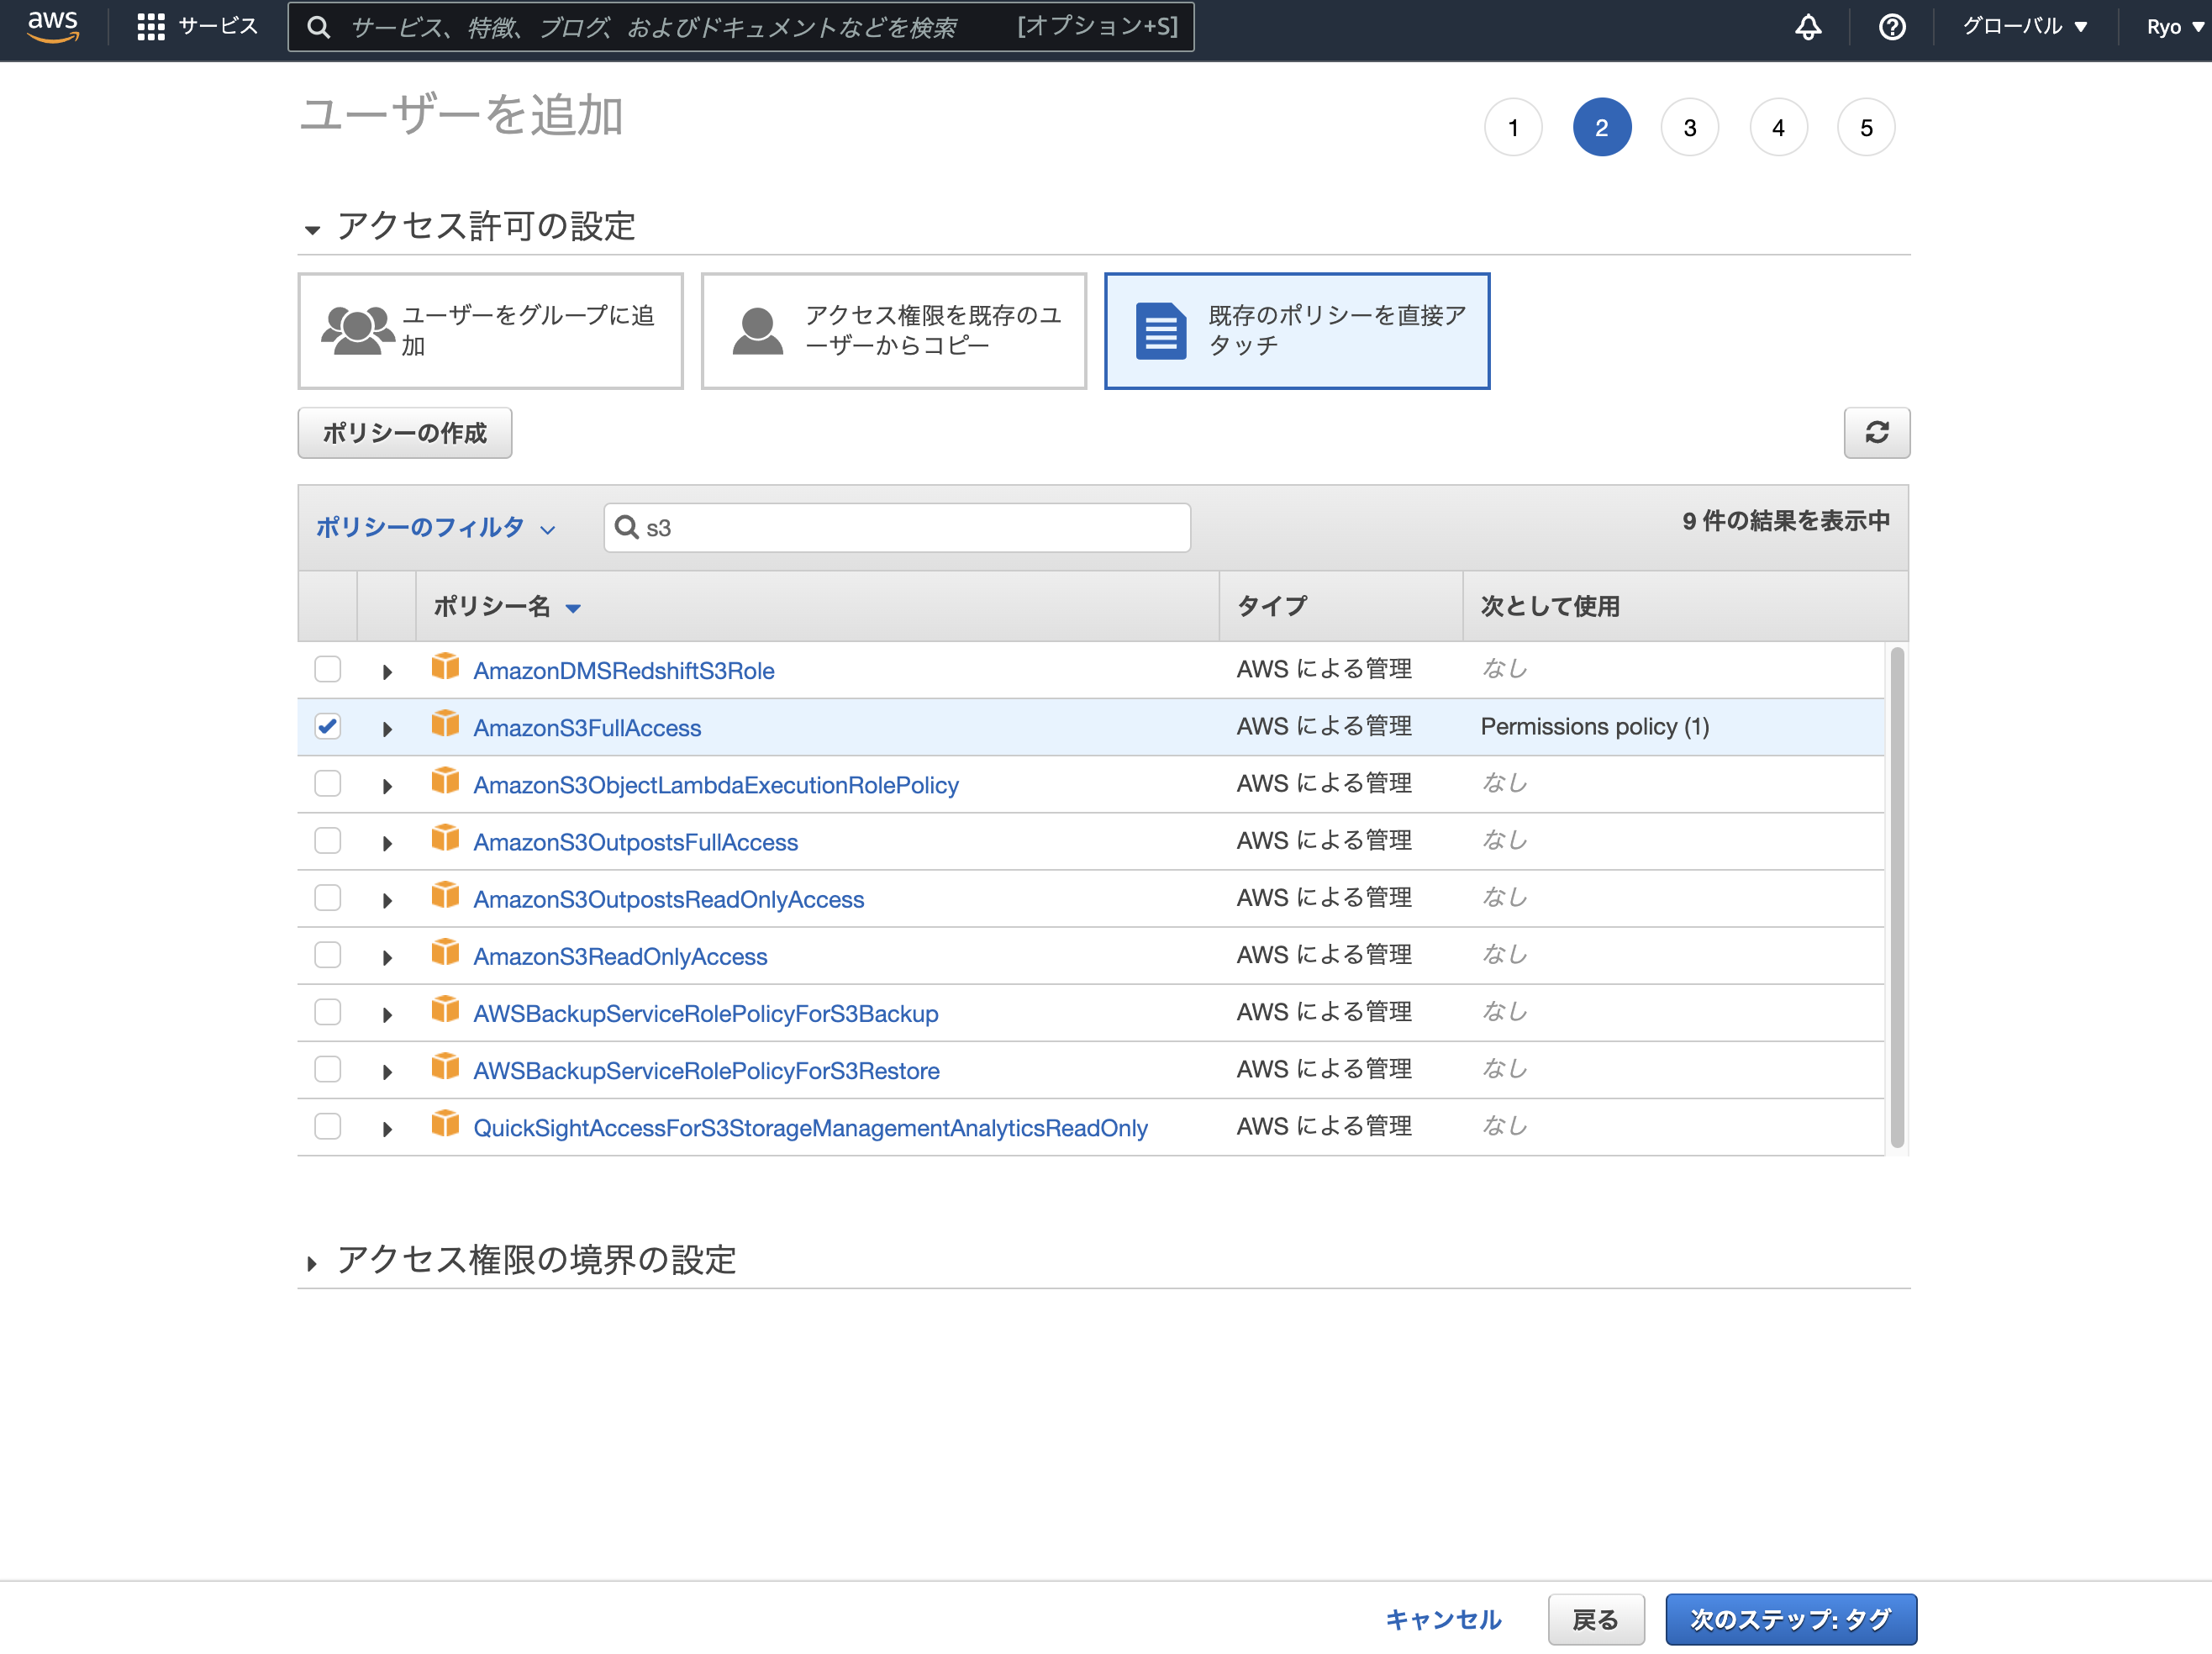
Task: Click the refresh policies icon button
Action: tap(1876, 432)
